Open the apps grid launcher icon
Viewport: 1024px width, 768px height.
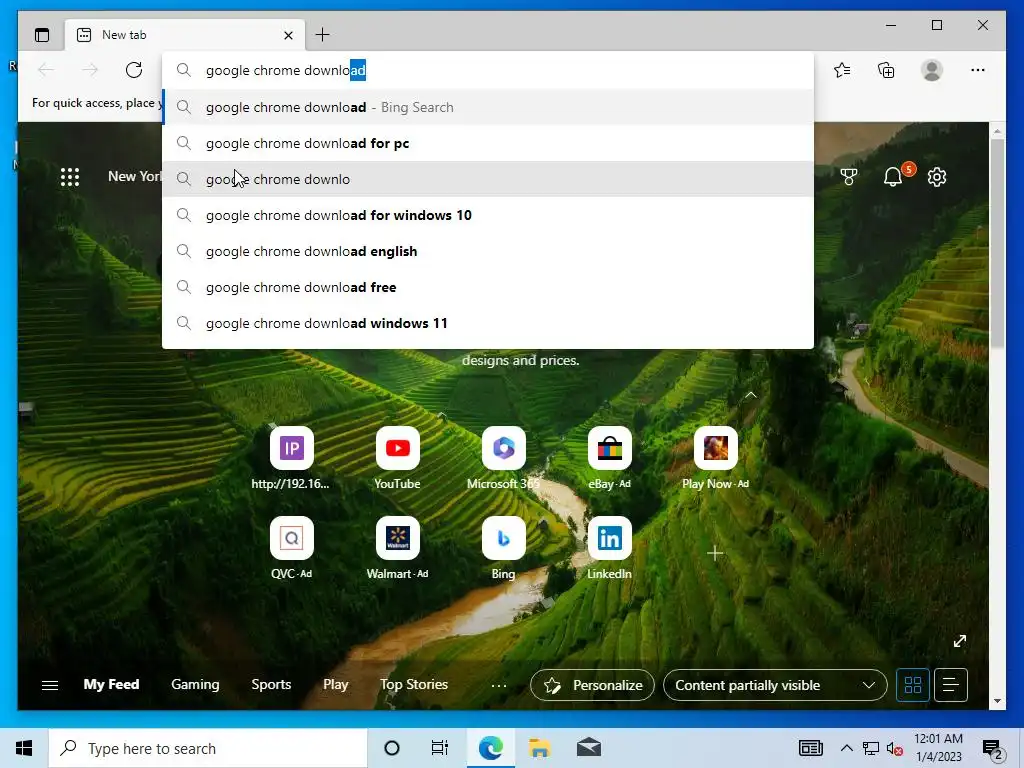point(70,177)
